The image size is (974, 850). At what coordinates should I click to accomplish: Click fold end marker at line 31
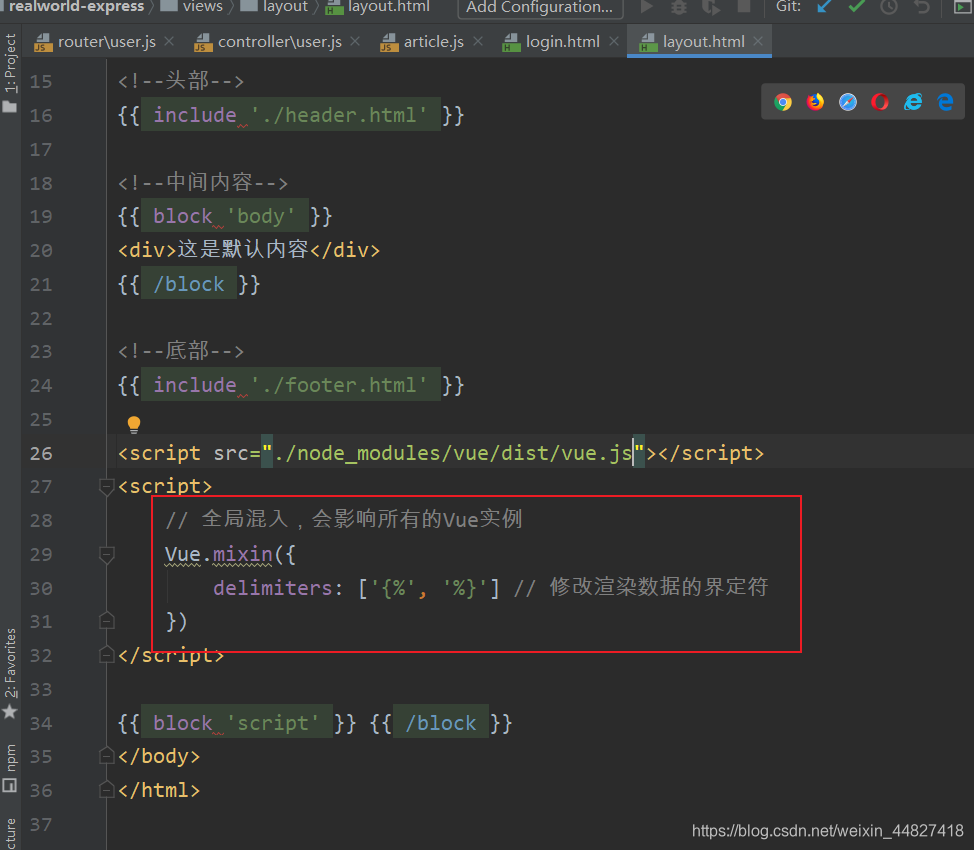coord(106,621)
